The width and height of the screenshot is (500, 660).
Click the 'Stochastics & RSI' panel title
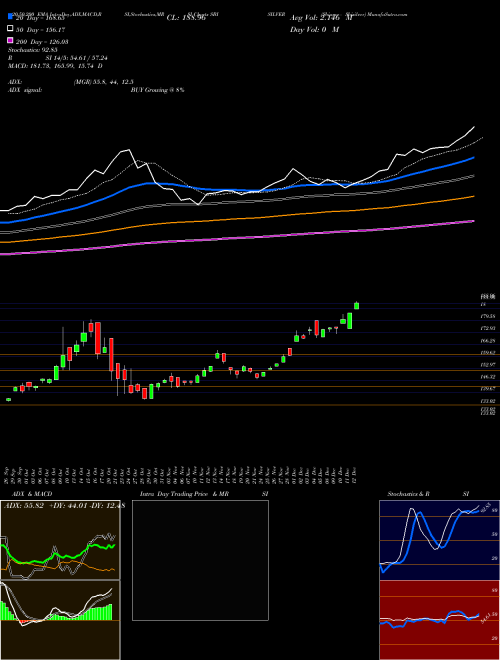tap(428, 494)
